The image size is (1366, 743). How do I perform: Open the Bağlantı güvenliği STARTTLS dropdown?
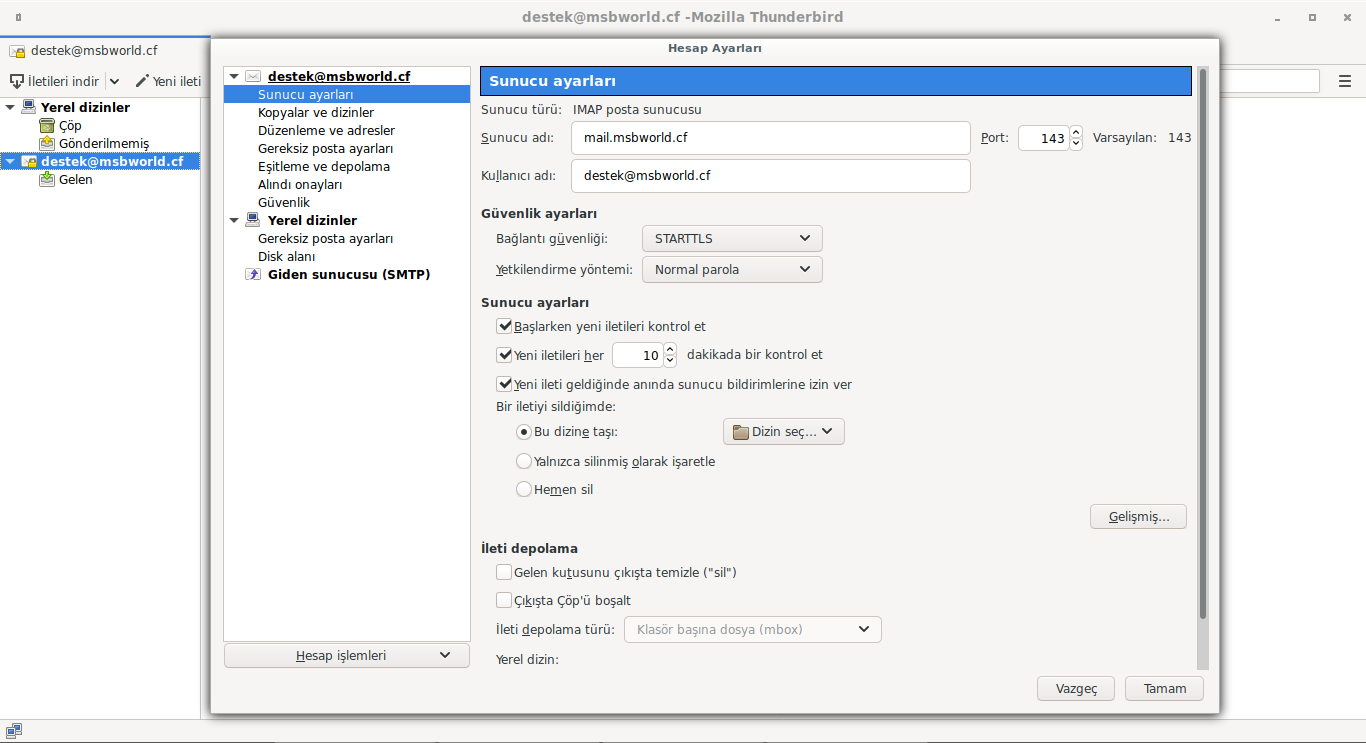click(732, 239)
